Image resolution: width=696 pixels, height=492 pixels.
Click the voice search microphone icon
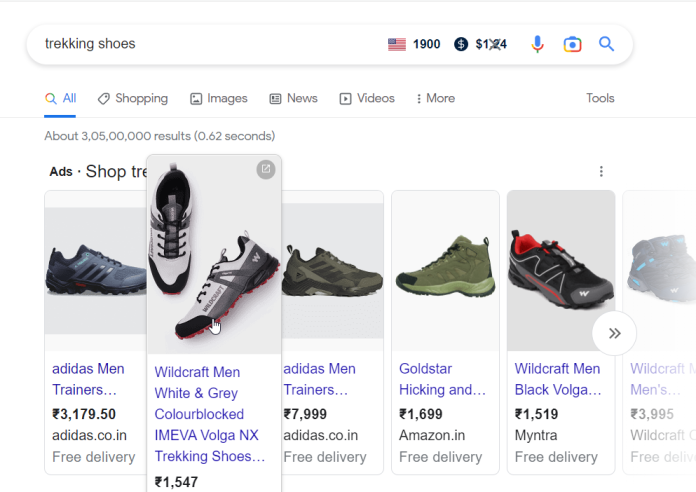click(x=537, y=44)
